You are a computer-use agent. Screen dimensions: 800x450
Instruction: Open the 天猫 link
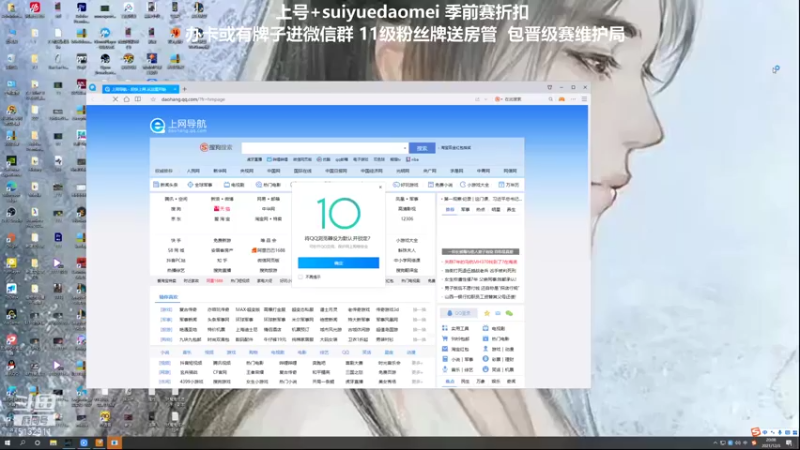pos(222,209)
